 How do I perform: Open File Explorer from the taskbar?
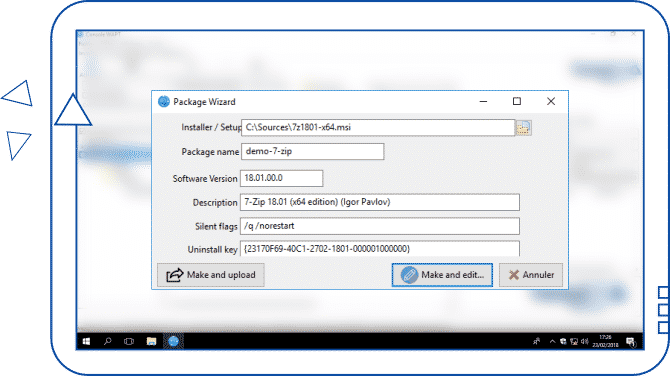(151, 341)
